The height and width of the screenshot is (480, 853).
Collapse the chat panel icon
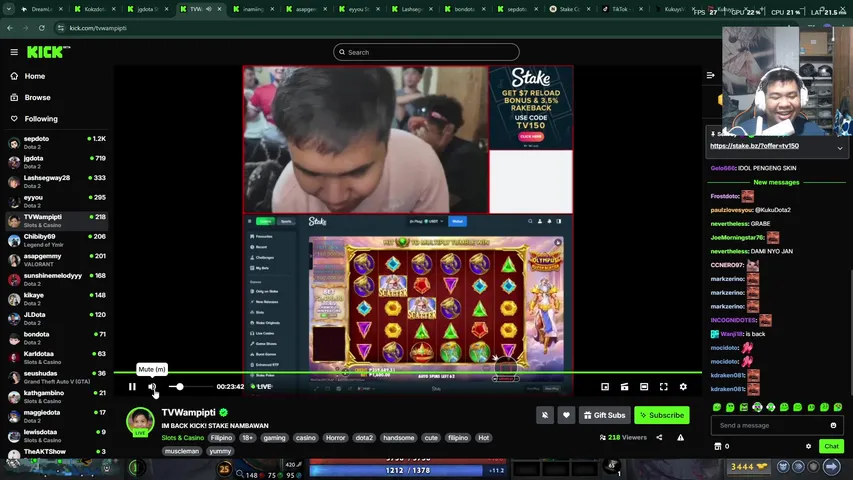point(710,75)
